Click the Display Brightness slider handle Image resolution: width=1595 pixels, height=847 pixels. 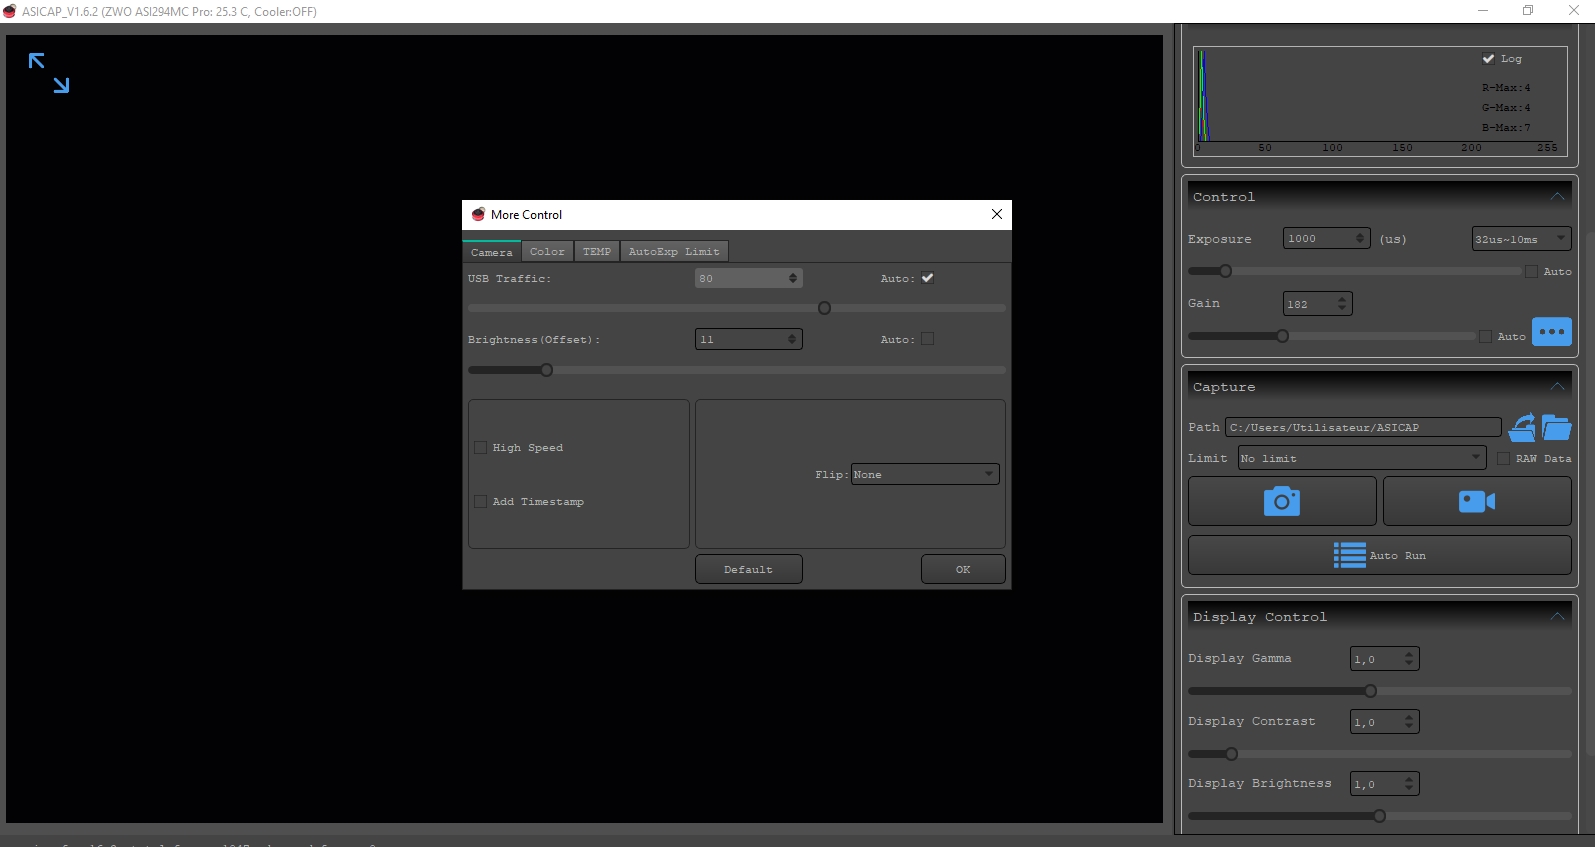pyautogui.click(x=1380, y=816)
